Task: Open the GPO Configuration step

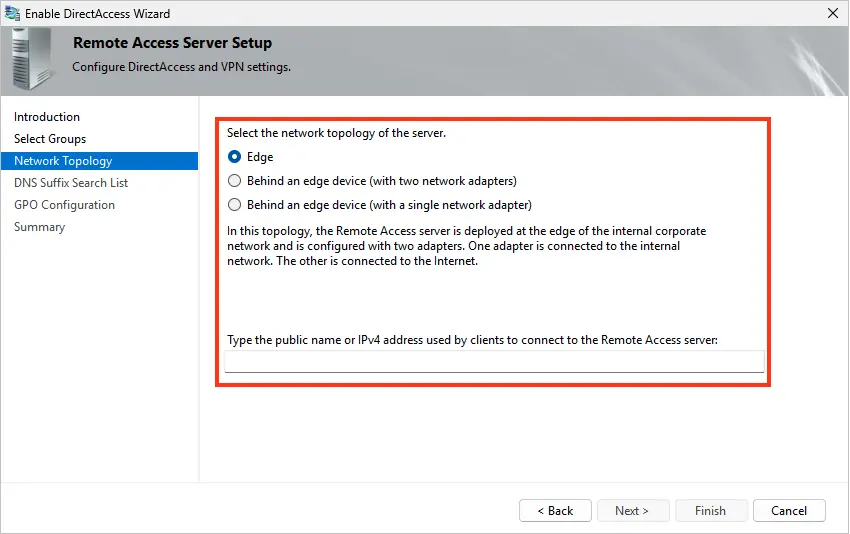Action: (x=64, y=205)
